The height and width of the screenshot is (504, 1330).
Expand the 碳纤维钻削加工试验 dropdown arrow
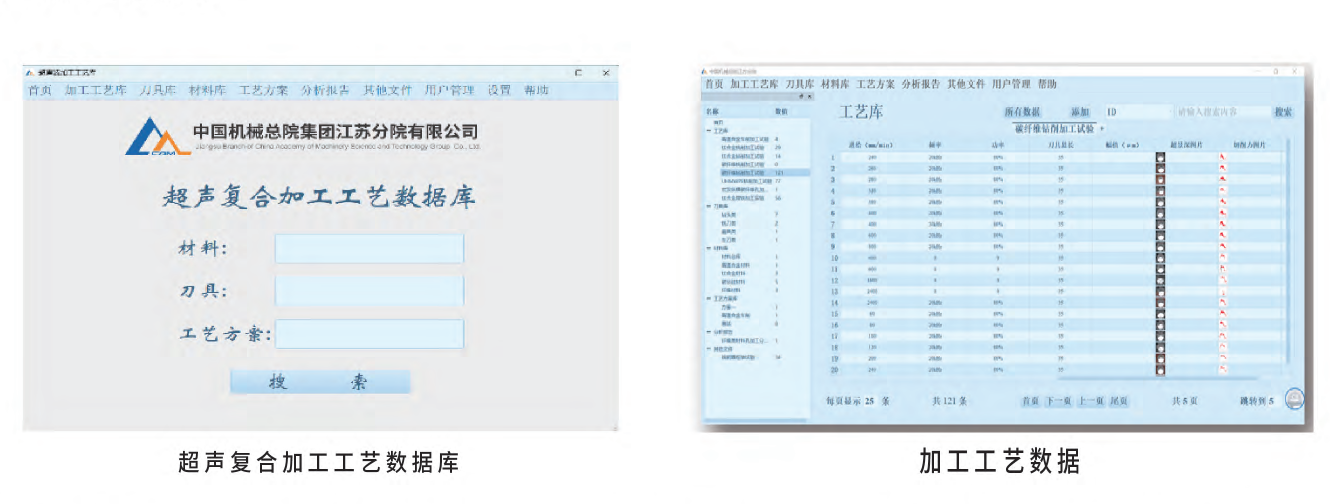click(x=1102, y=129)
